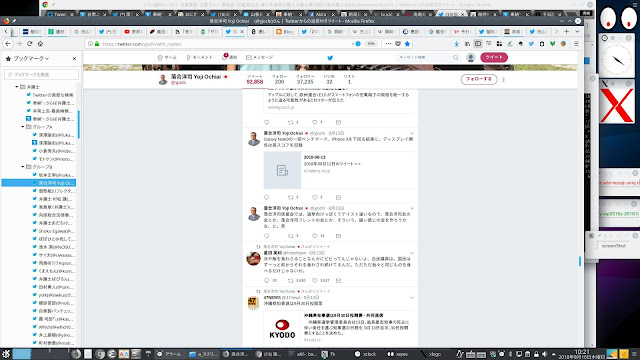Open the Twitter advanced search bookmark in sidebar

pyautogui.click(x=50, y=95)
